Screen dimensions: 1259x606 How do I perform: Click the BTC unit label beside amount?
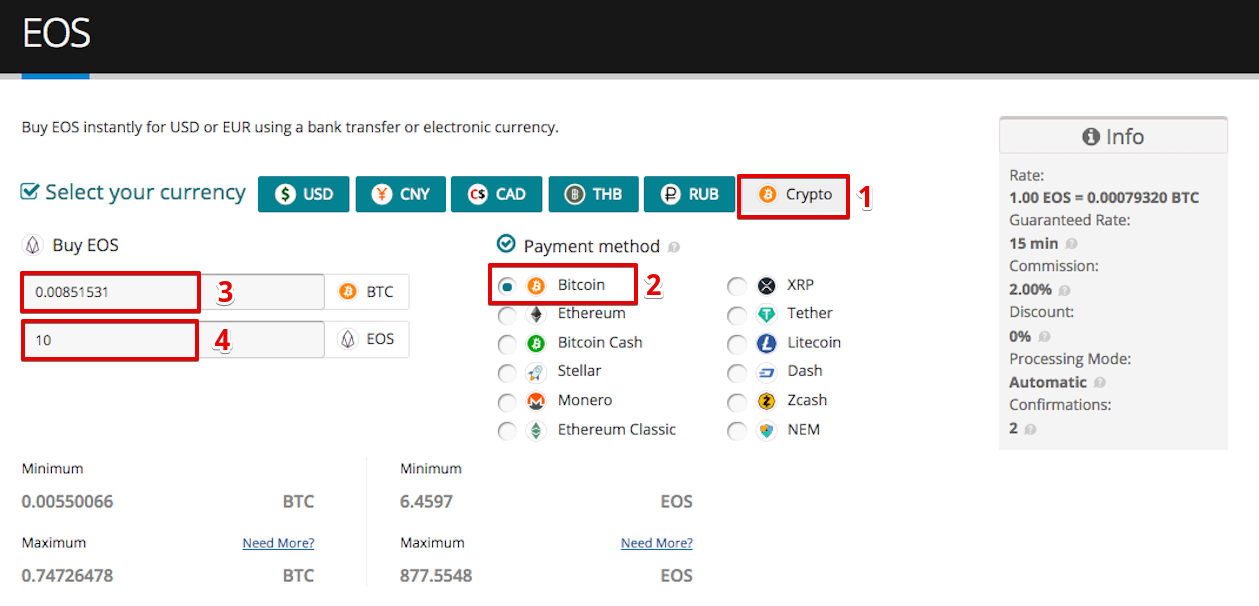coord(367,292)
